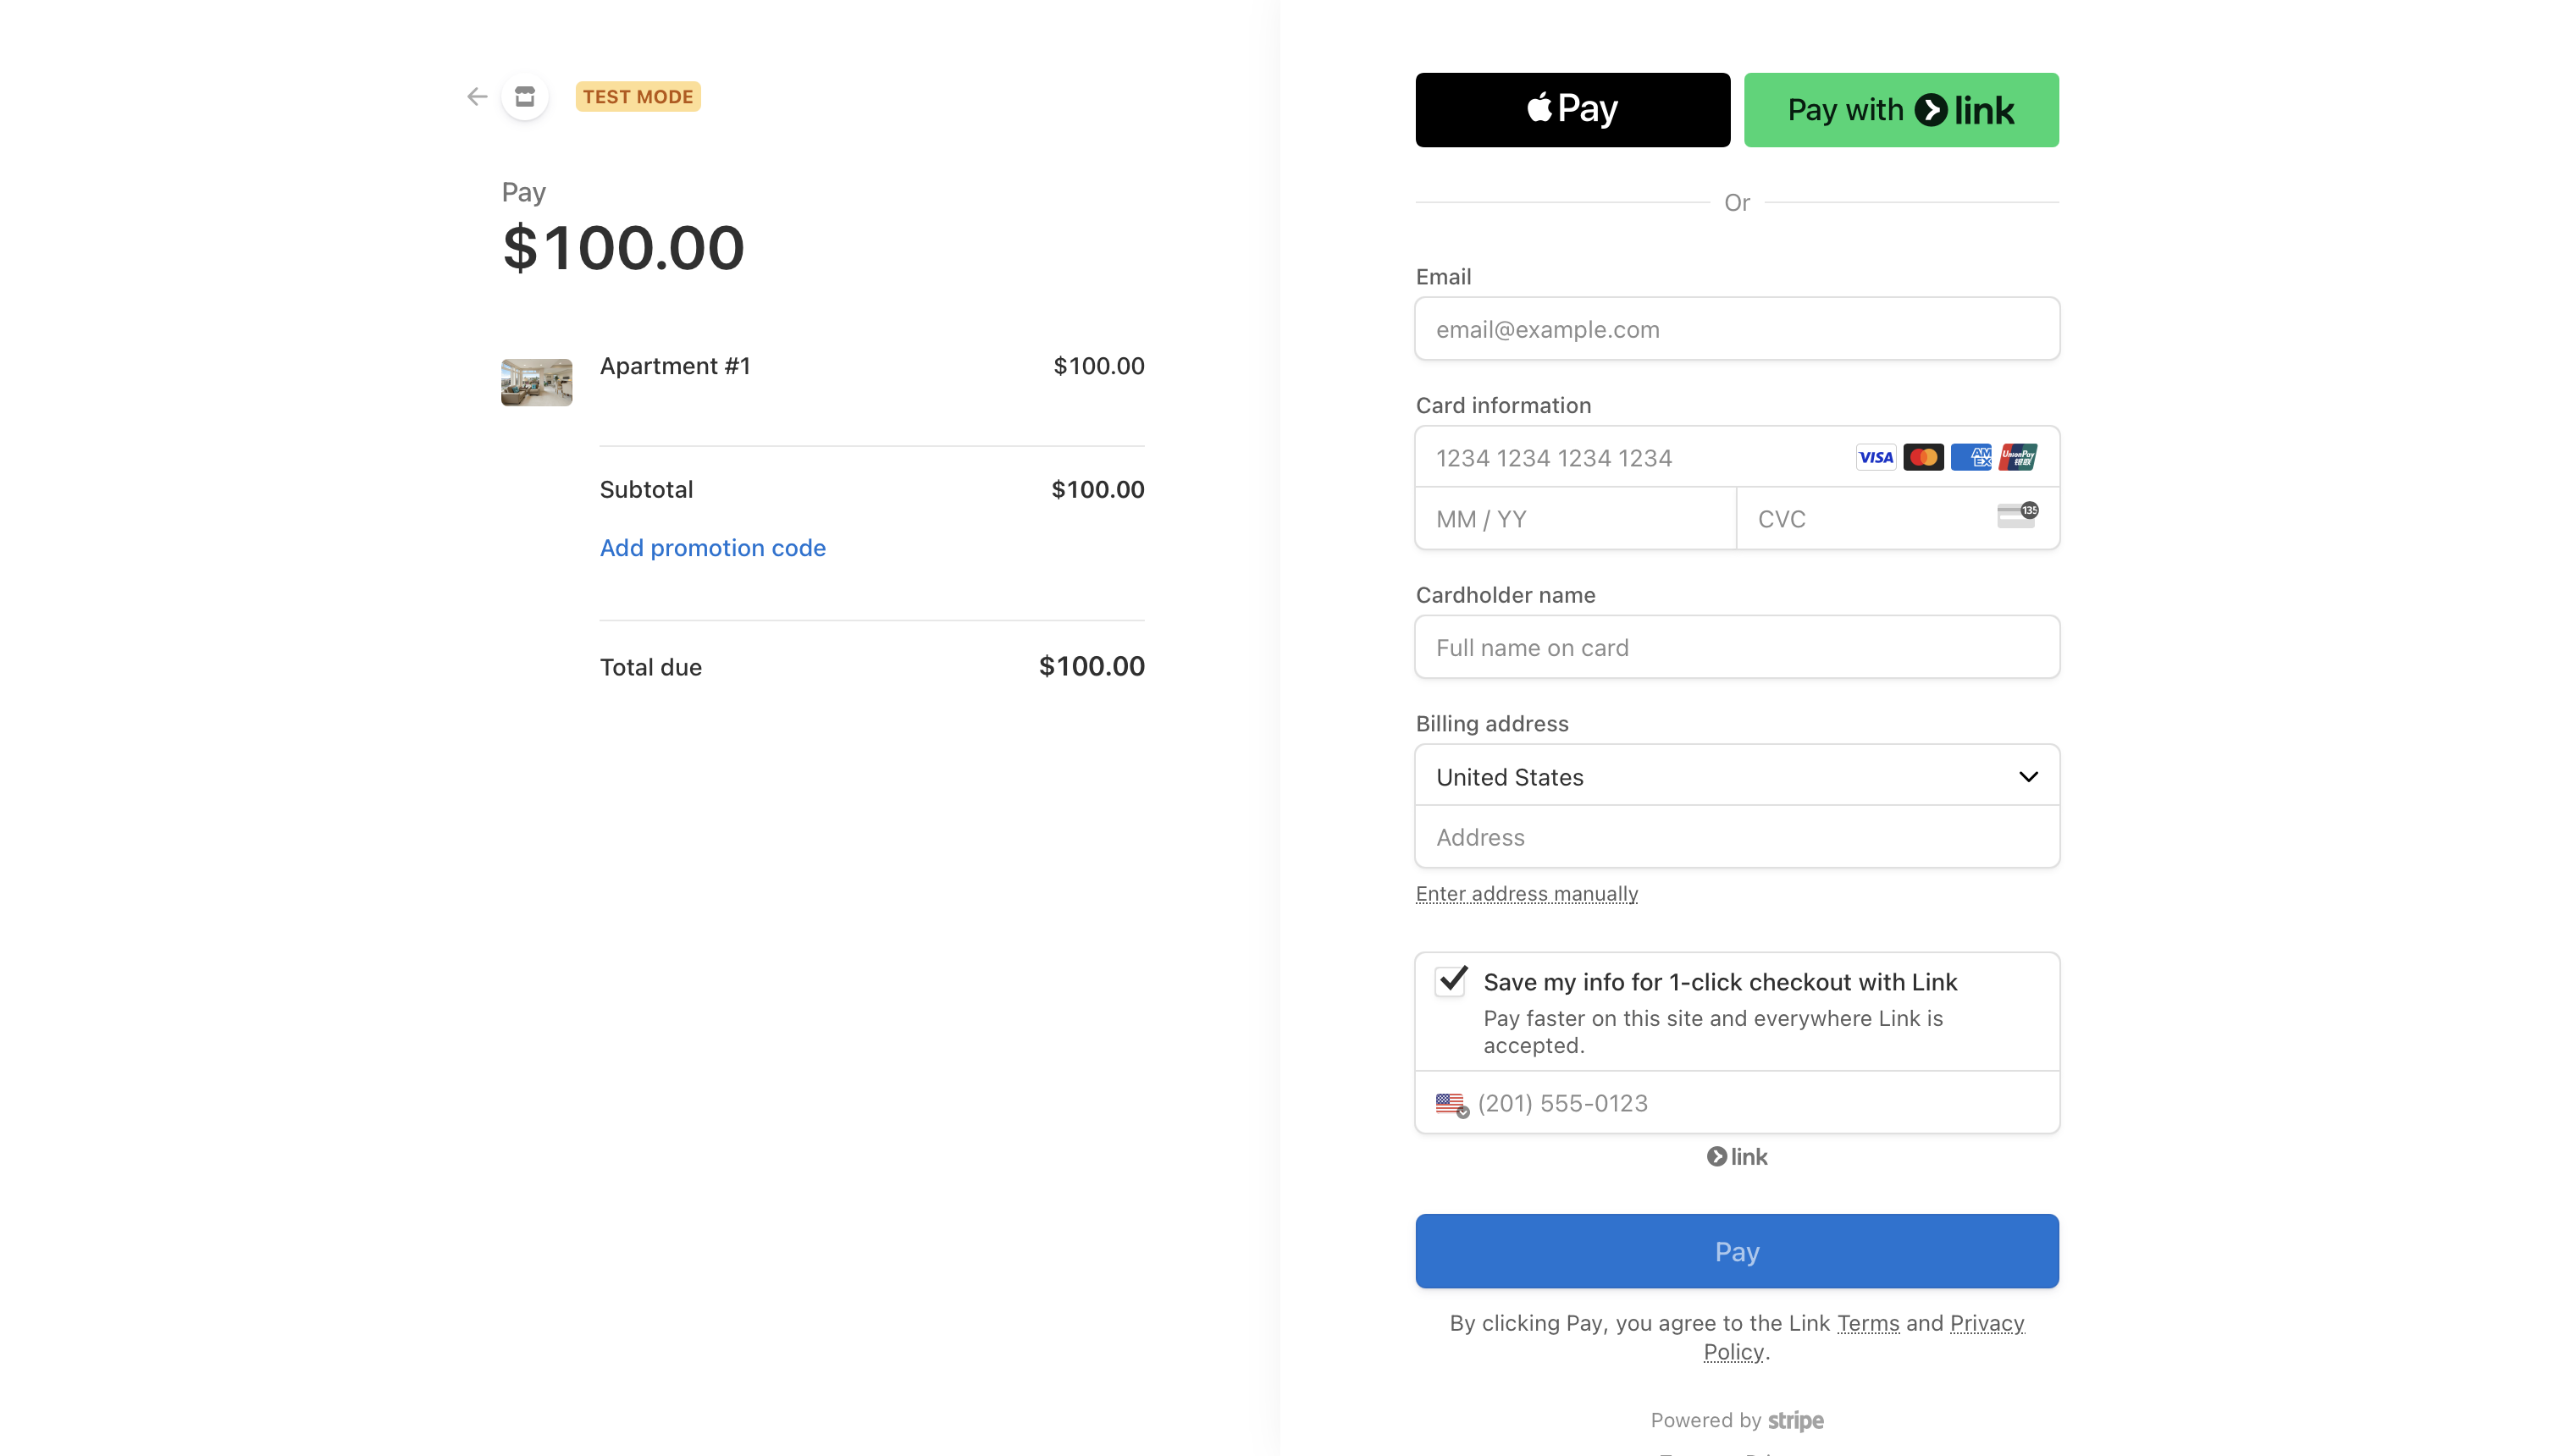Click the UnionPay card icon
This screenshot has width=2559, height=1456.
2018,458
